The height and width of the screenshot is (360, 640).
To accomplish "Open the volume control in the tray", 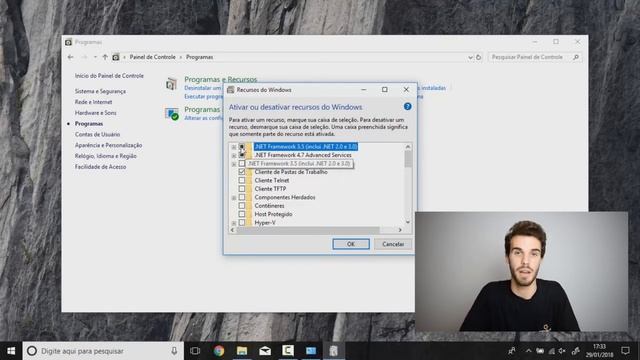I will [x=562, y=351].
